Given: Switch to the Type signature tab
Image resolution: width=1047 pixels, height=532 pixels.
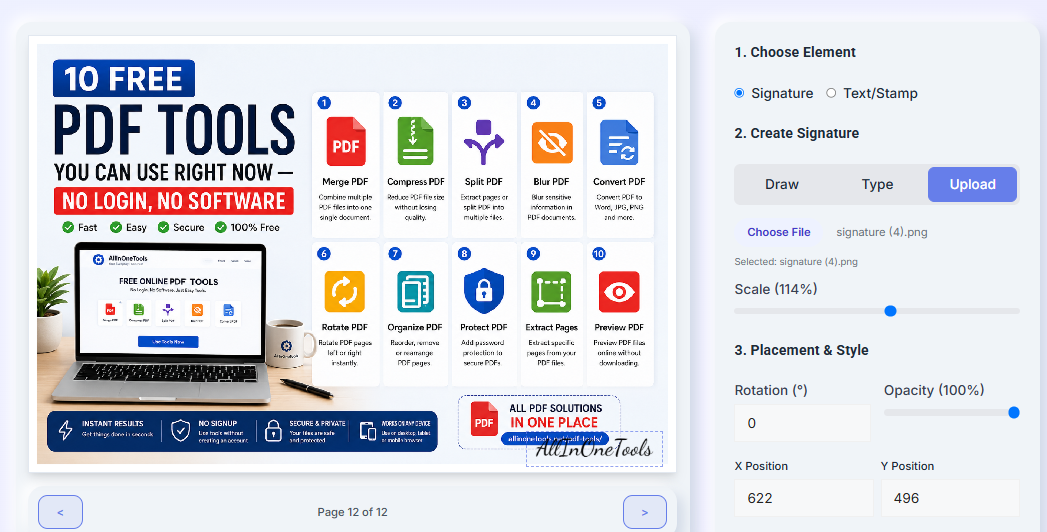Looking at the screenshot, I should coord(877,184).
